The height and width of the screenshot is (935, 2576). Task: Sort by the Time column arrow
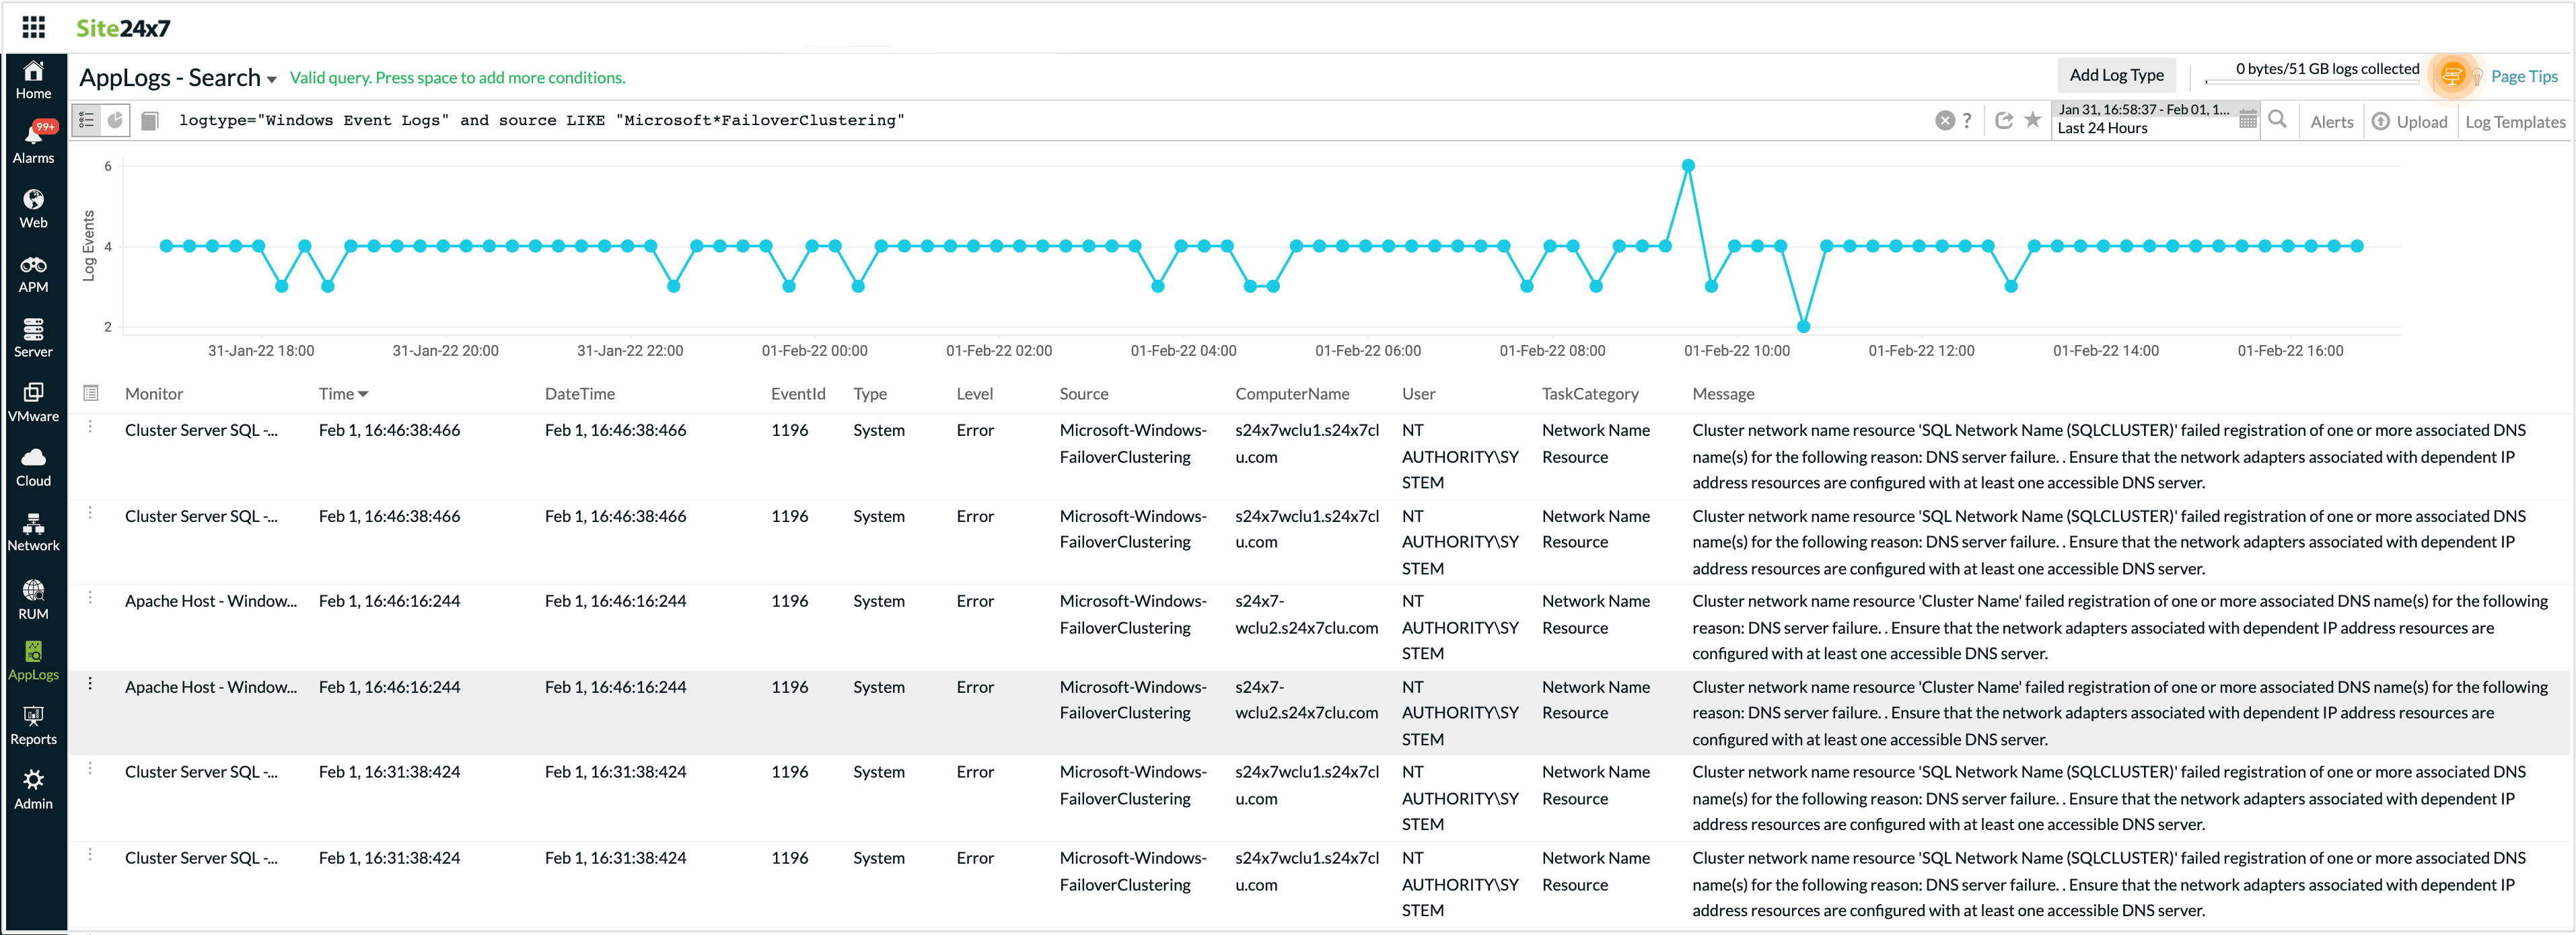click(363, 394)
